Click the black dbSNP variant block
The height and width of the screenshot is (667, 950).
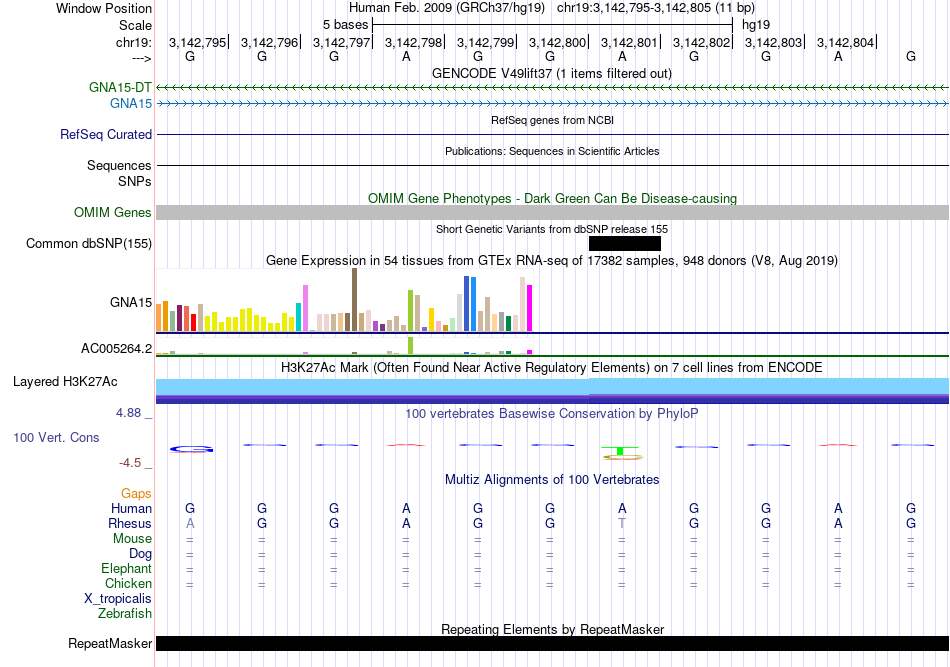(625, 244)
